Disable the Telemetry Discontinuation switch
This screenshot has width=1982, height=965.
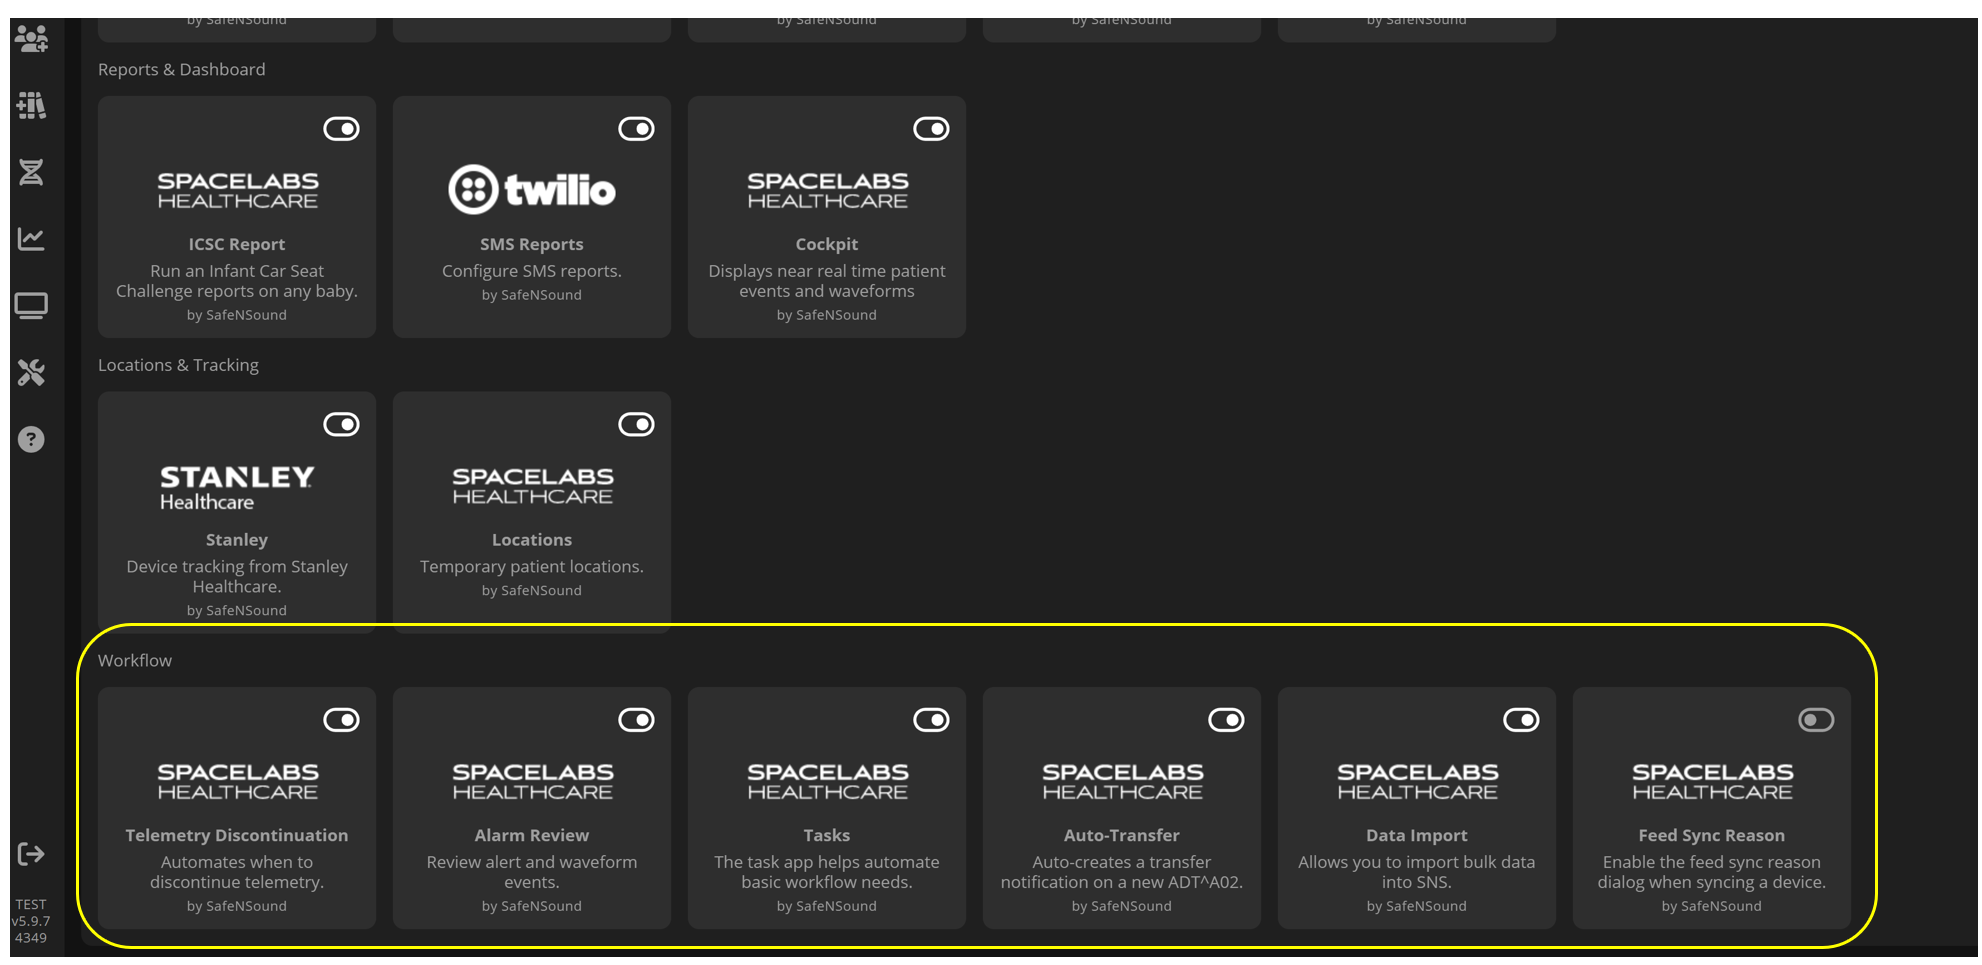pyautogui.click(x=341, y=720)
